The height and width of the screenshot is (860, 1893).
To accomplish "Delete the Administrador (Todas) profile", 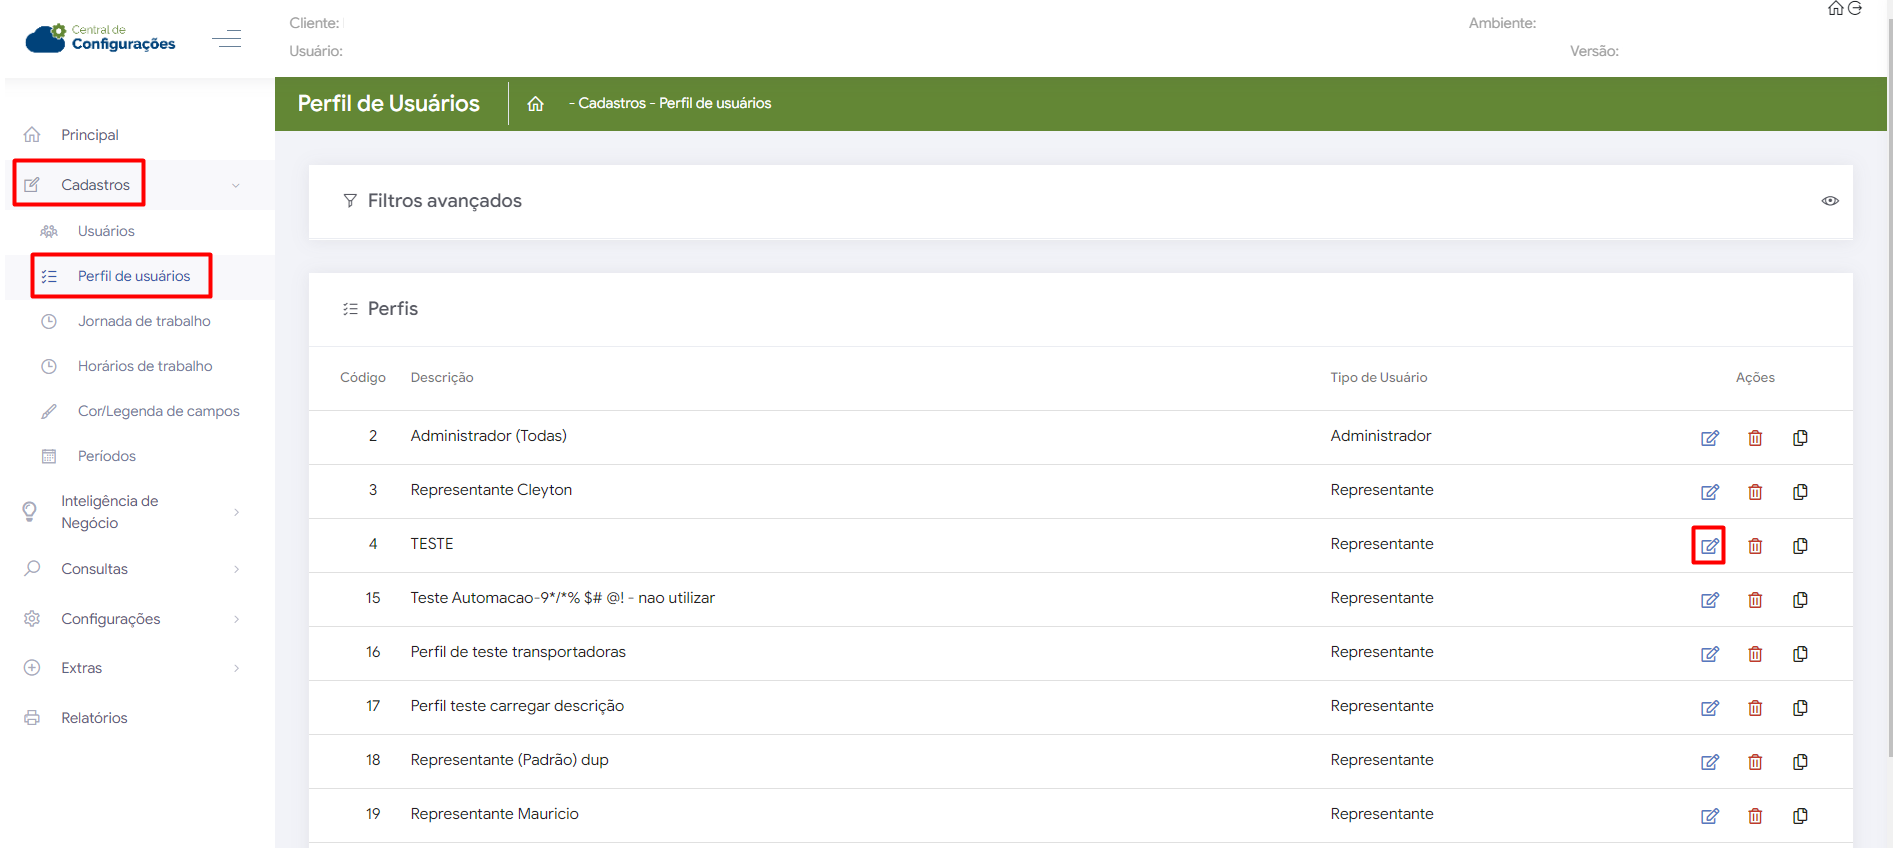I will (x=1755, y=438).
